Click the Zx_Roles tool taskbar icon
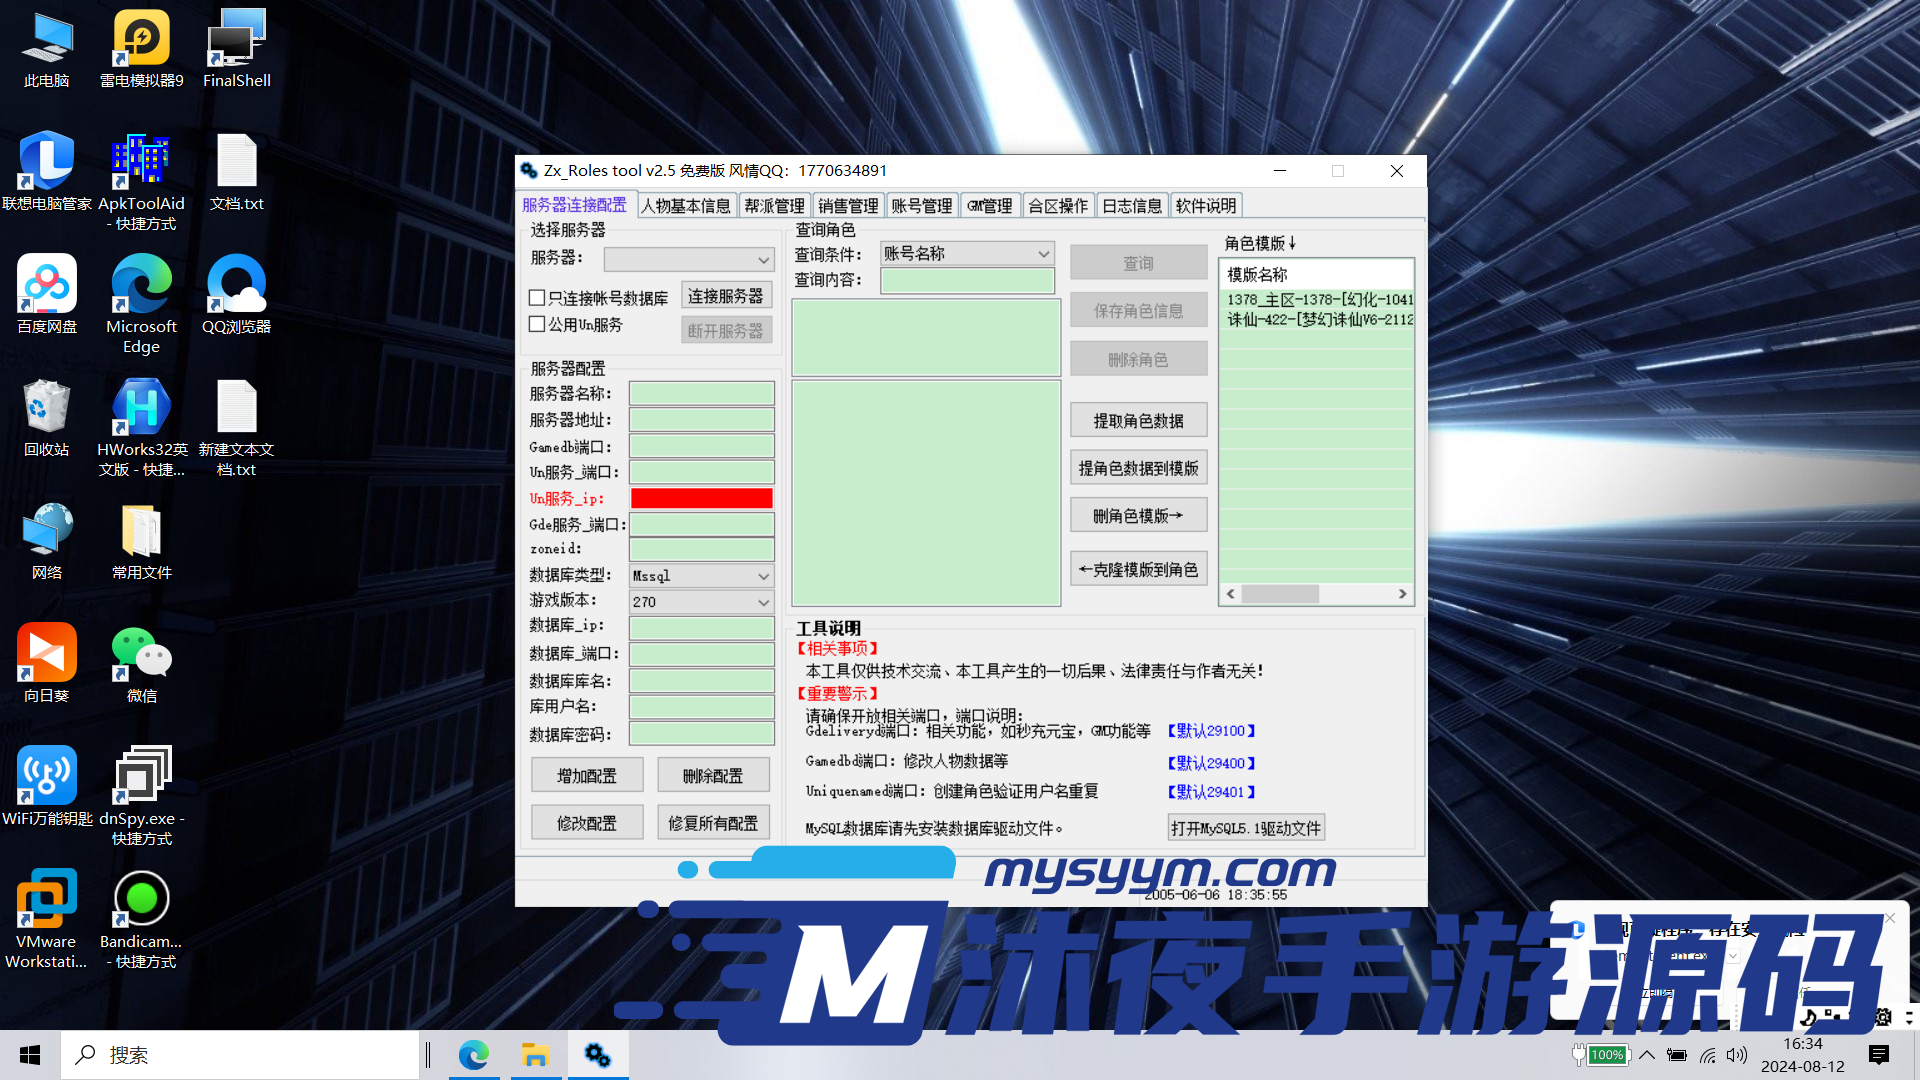 click(598, 1055)
